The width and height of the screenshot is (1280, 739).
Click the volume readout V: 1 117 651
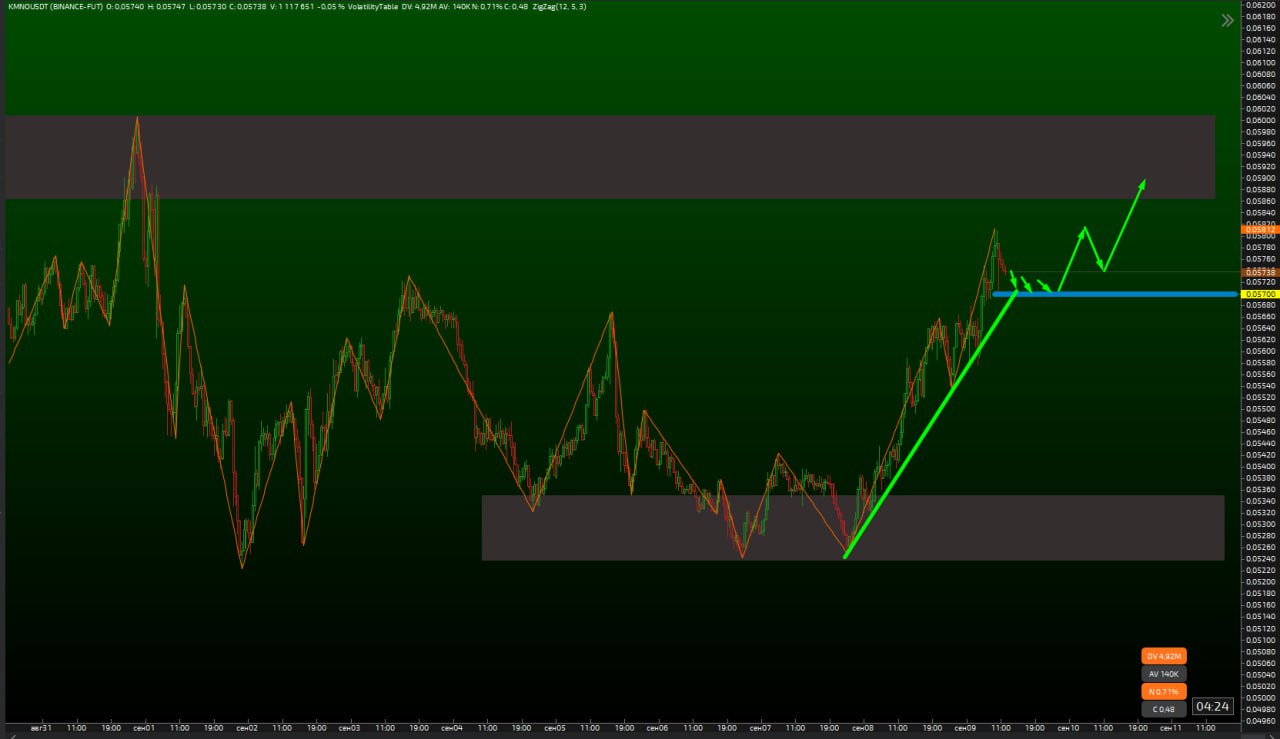click(x=292, y=7)
